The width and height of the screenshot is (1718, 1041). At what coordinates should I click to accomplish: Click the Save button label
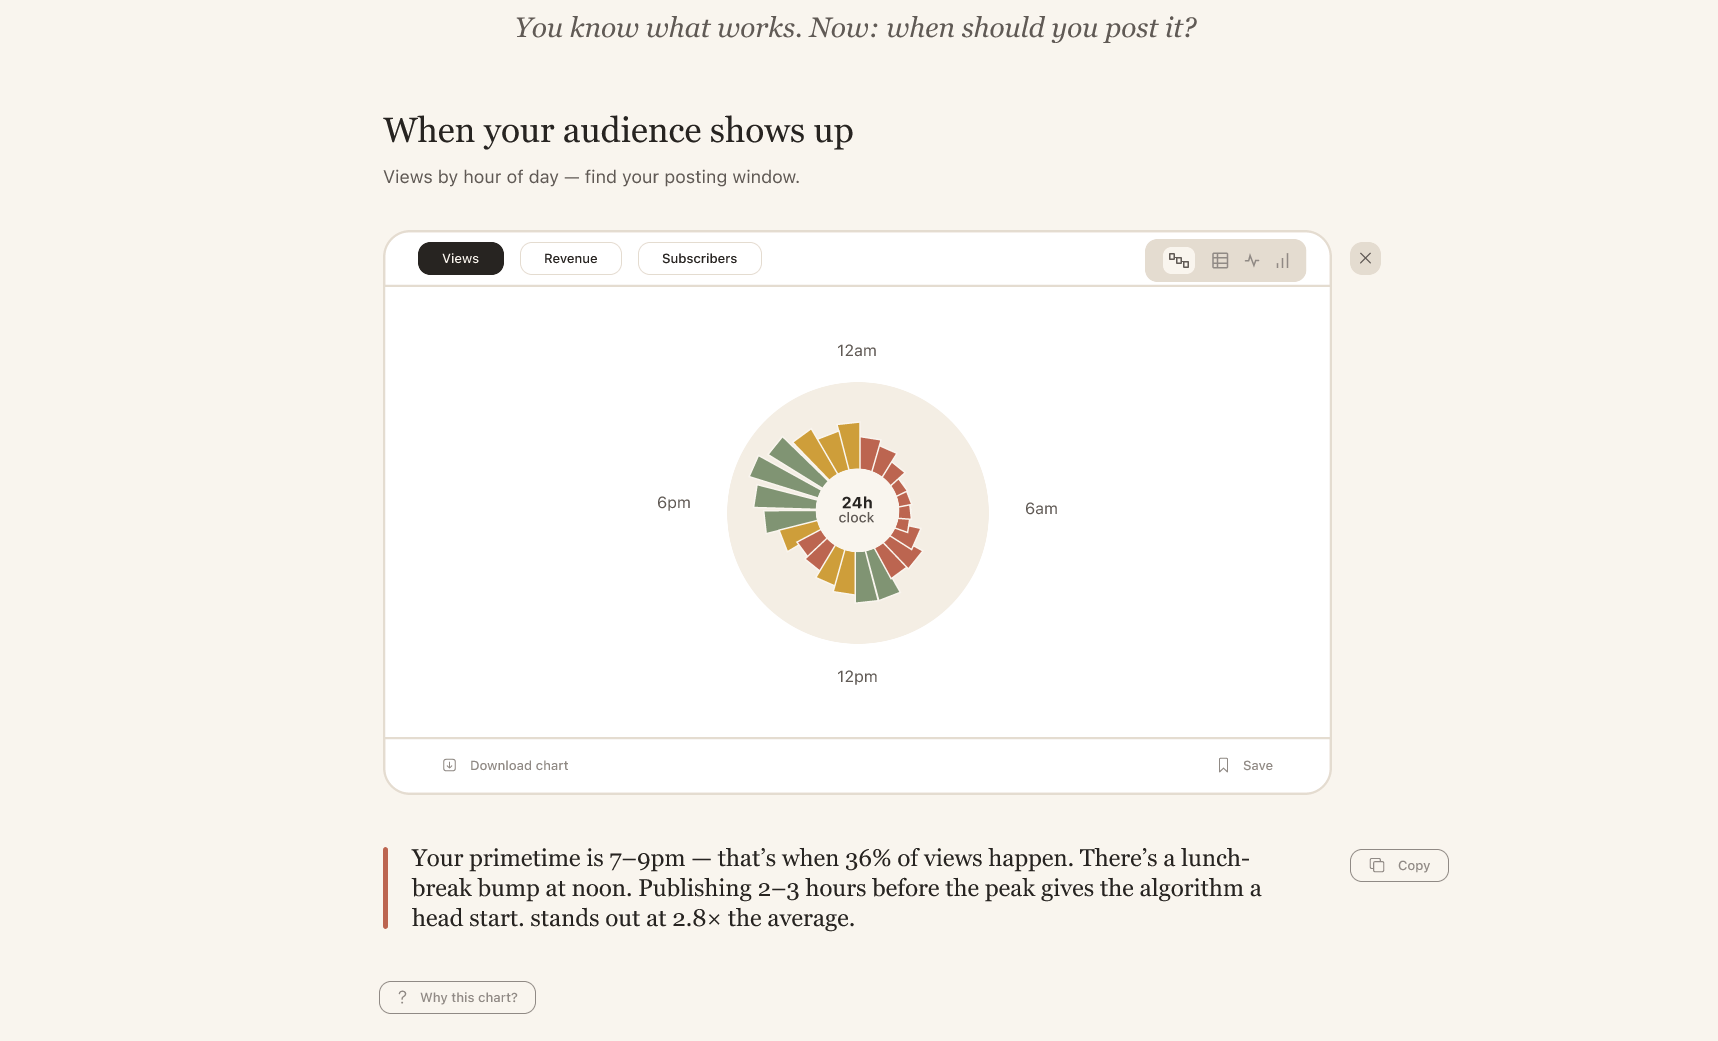coord(1257,765)
